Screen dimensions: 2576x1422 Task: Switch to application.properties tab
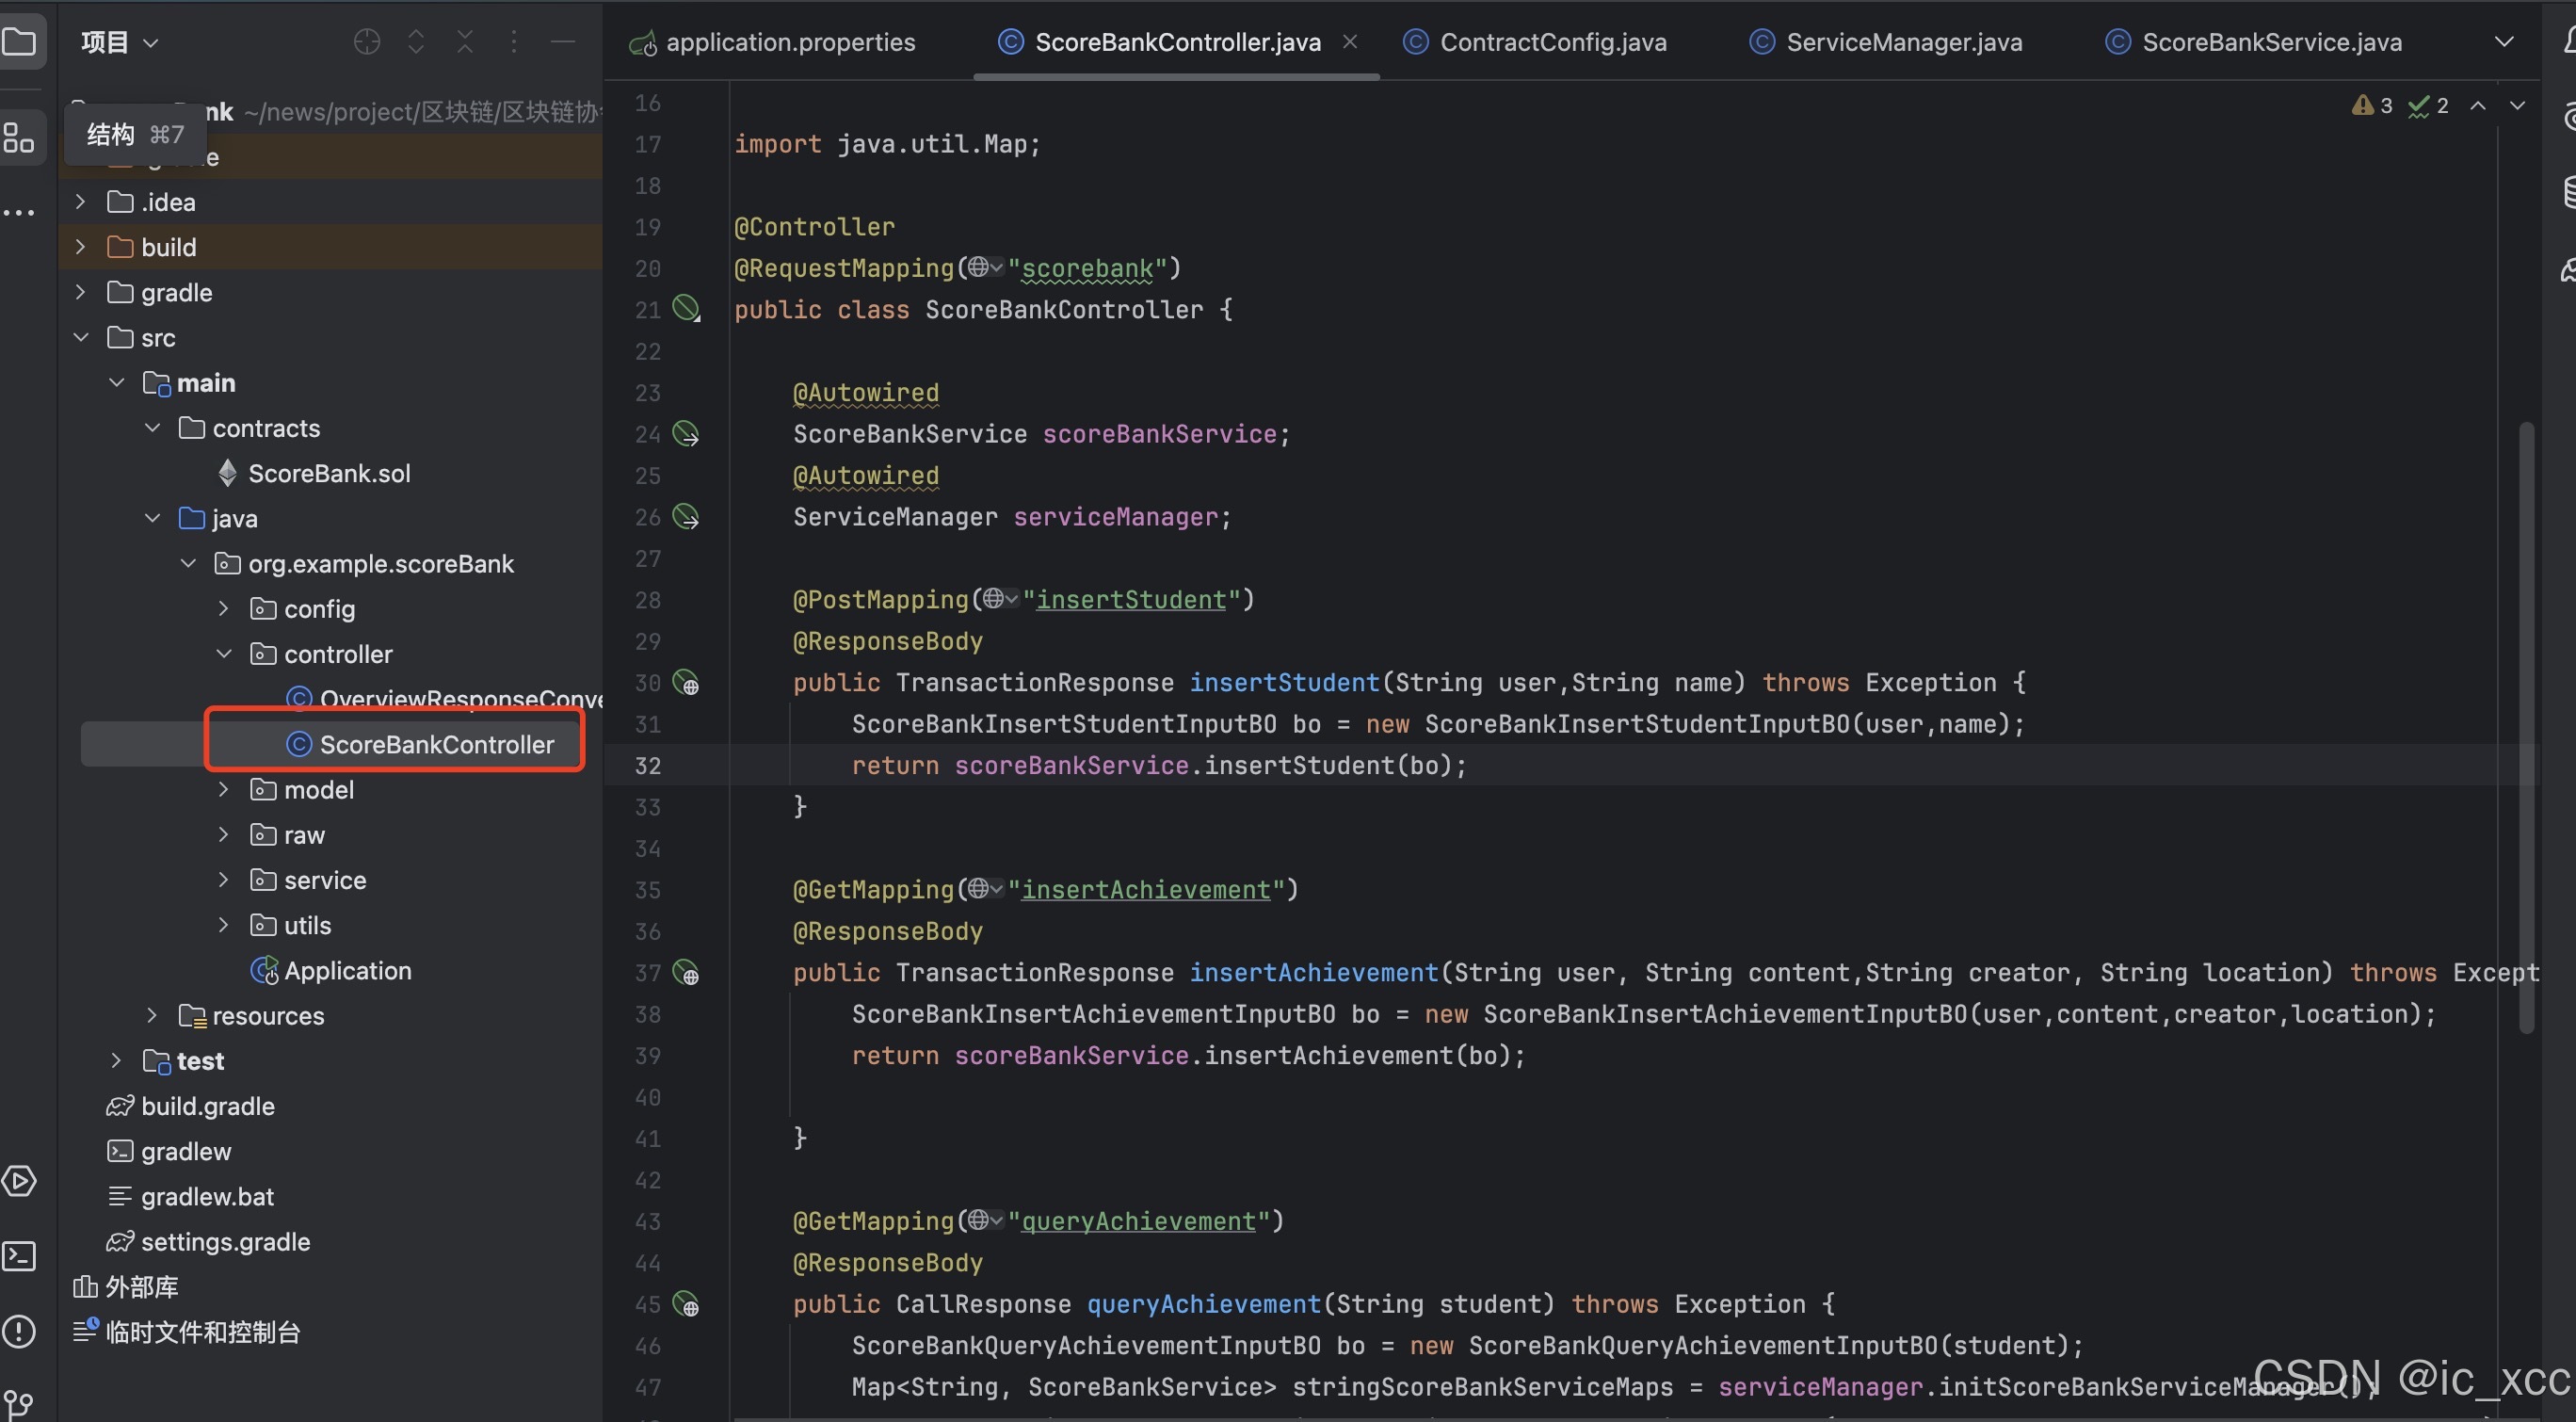tap(772, 42)
